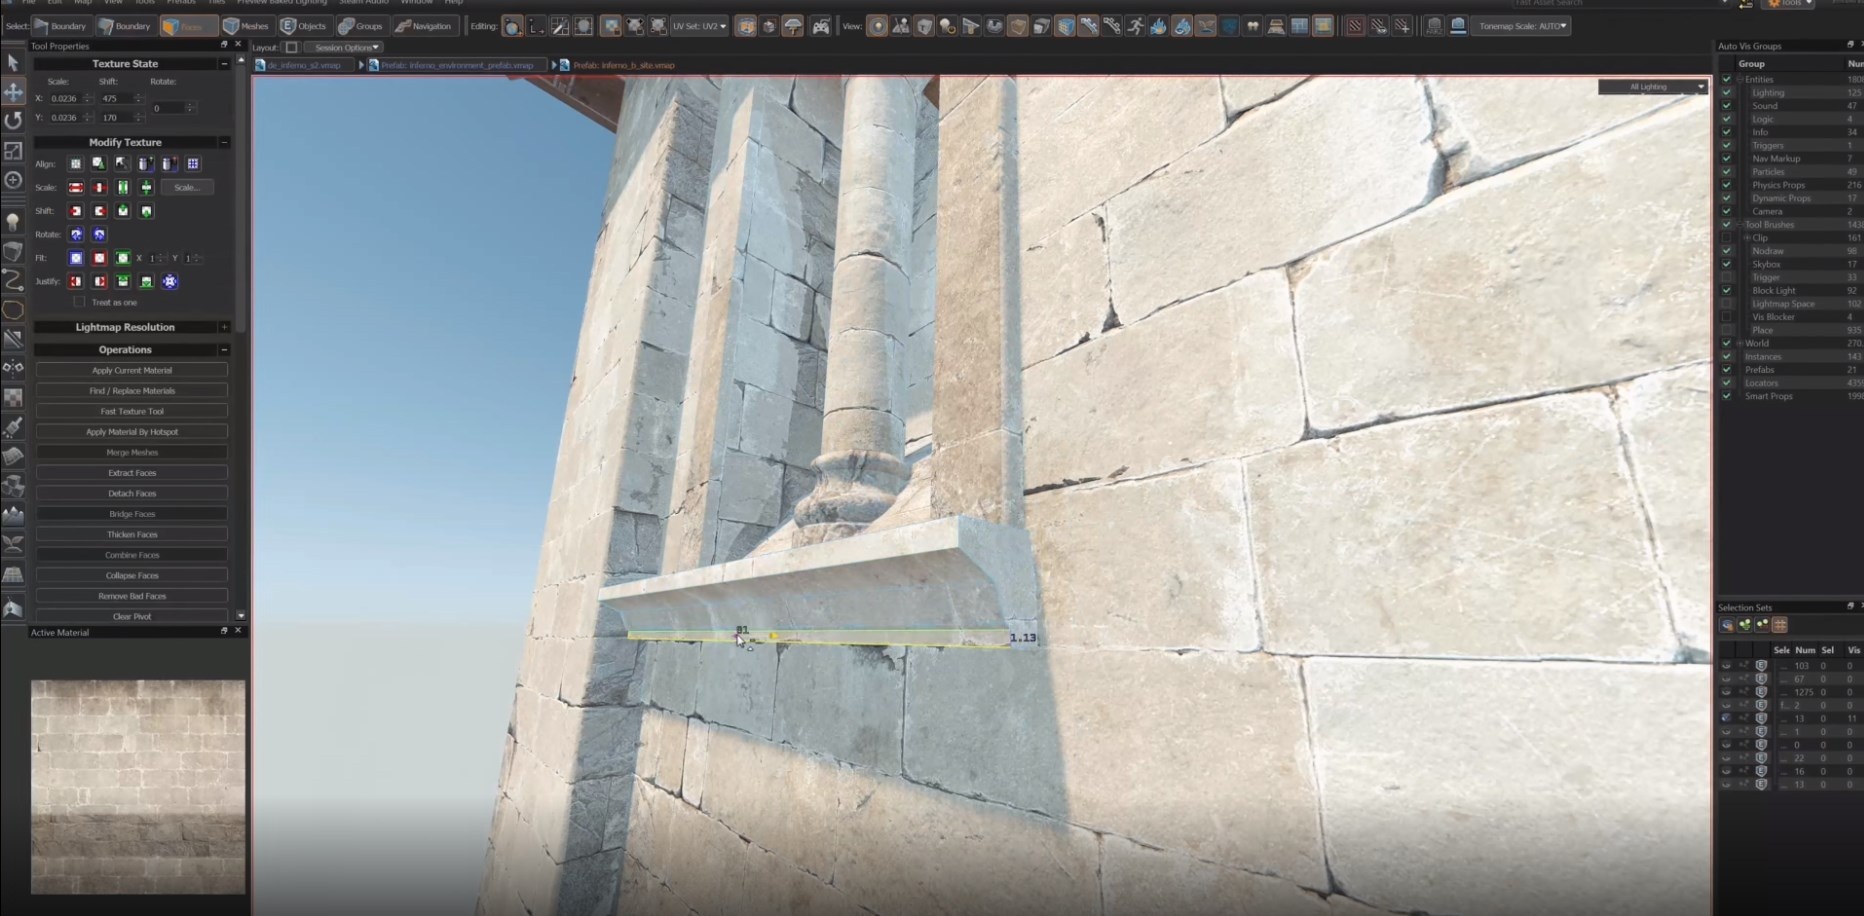Expand the Lightmap Resolution section
This screenshot has width=1864, height=916.
tap(224, 327)
